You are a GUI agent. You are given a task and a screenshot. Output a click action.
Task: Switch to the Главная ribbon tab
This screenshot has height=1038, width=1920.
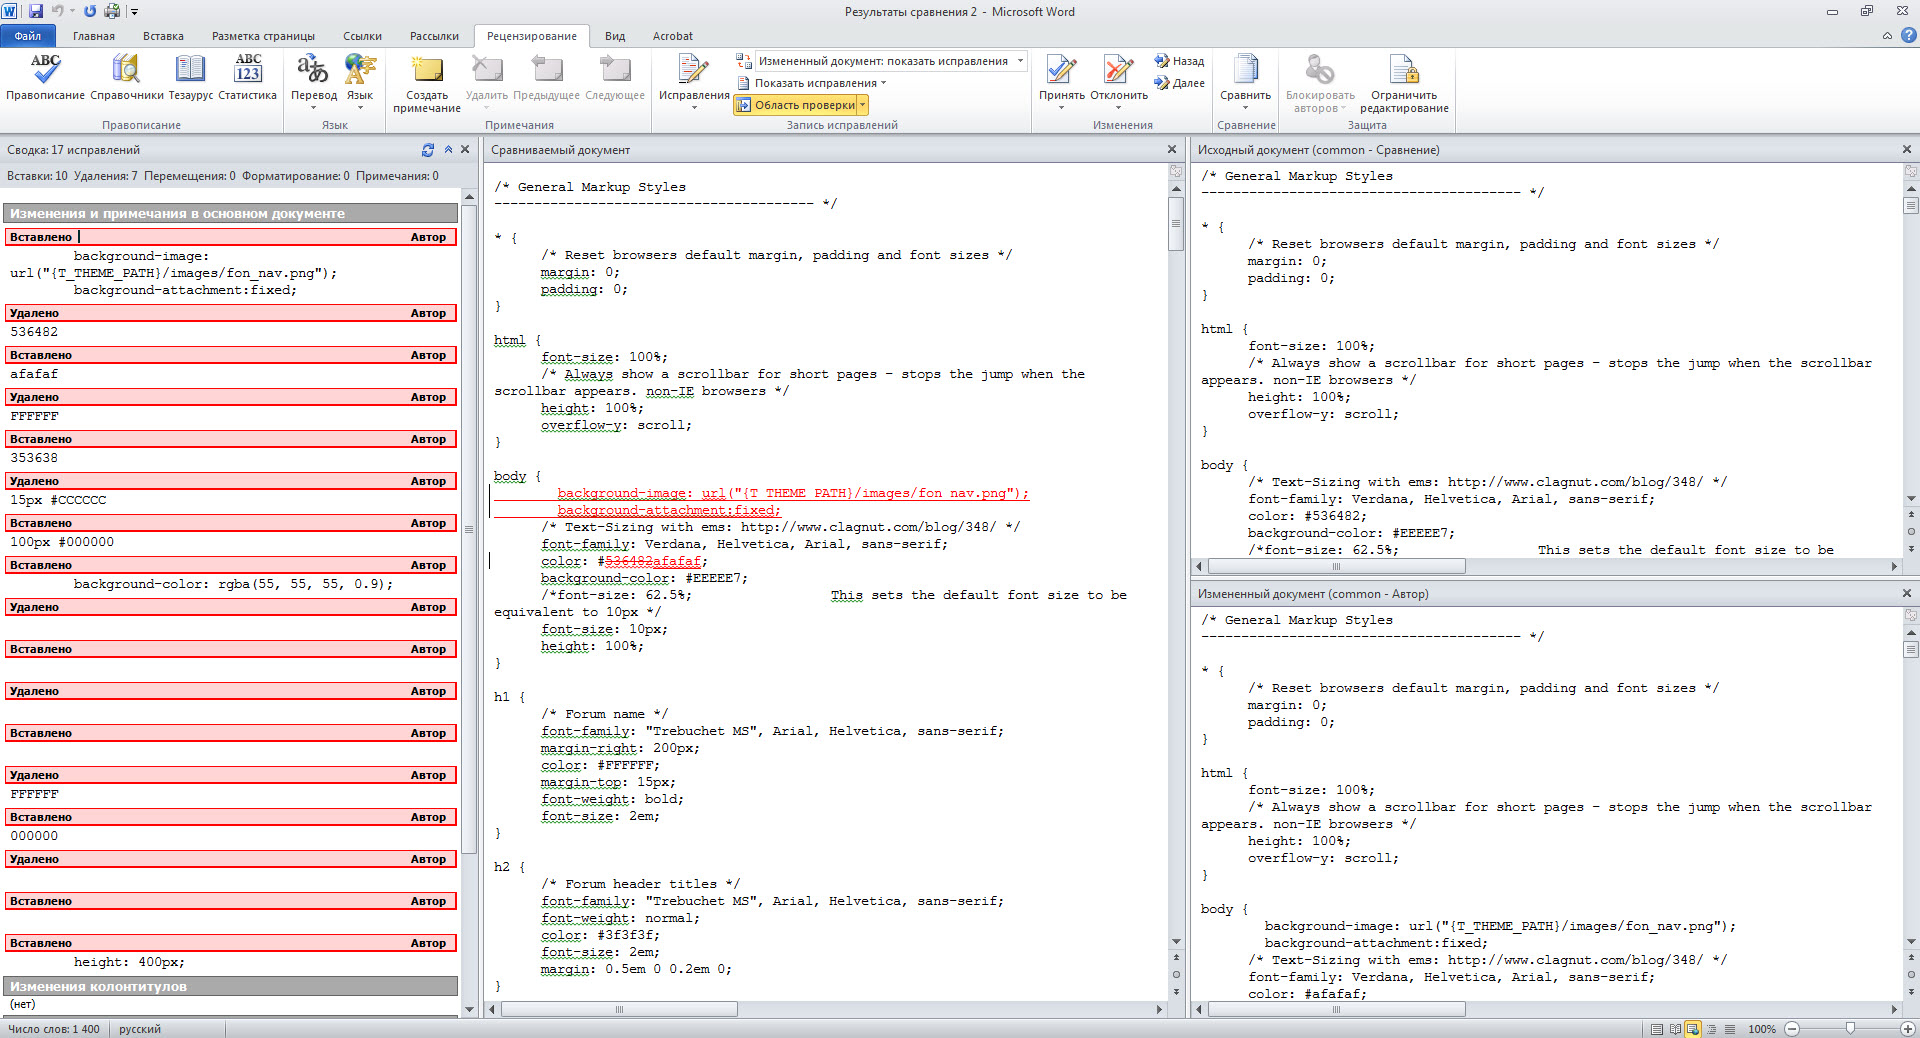pos(94,36)
